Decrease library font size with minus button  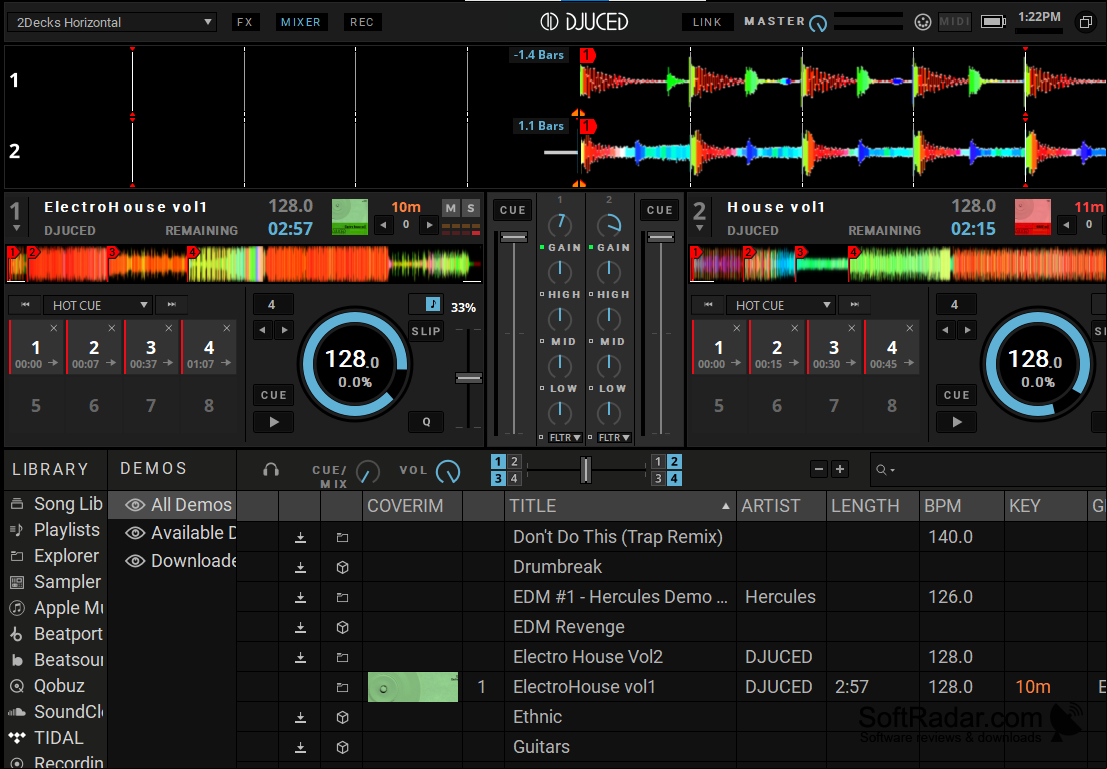click(x=819, y=469)
